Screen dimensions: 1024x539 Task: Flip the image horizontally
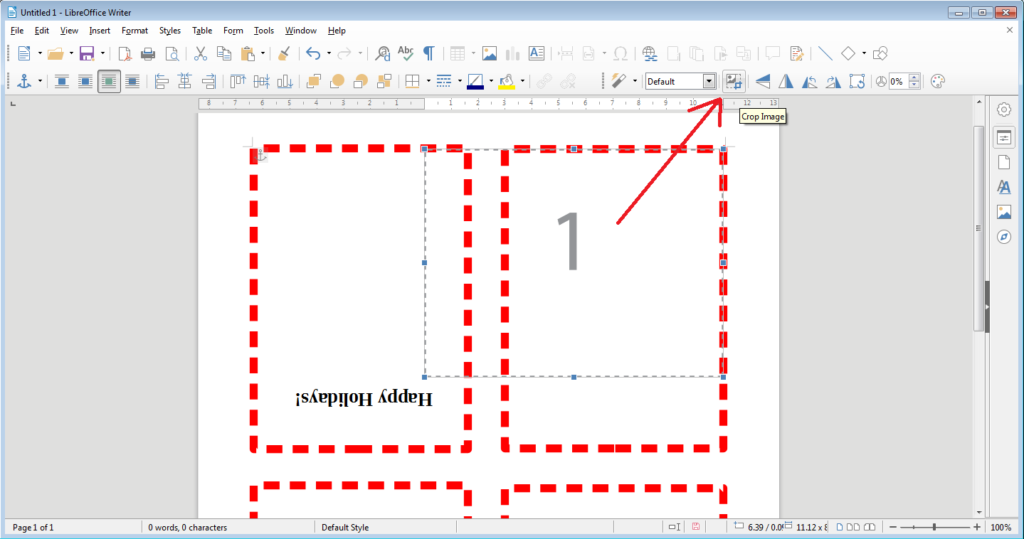coord(786,81)
